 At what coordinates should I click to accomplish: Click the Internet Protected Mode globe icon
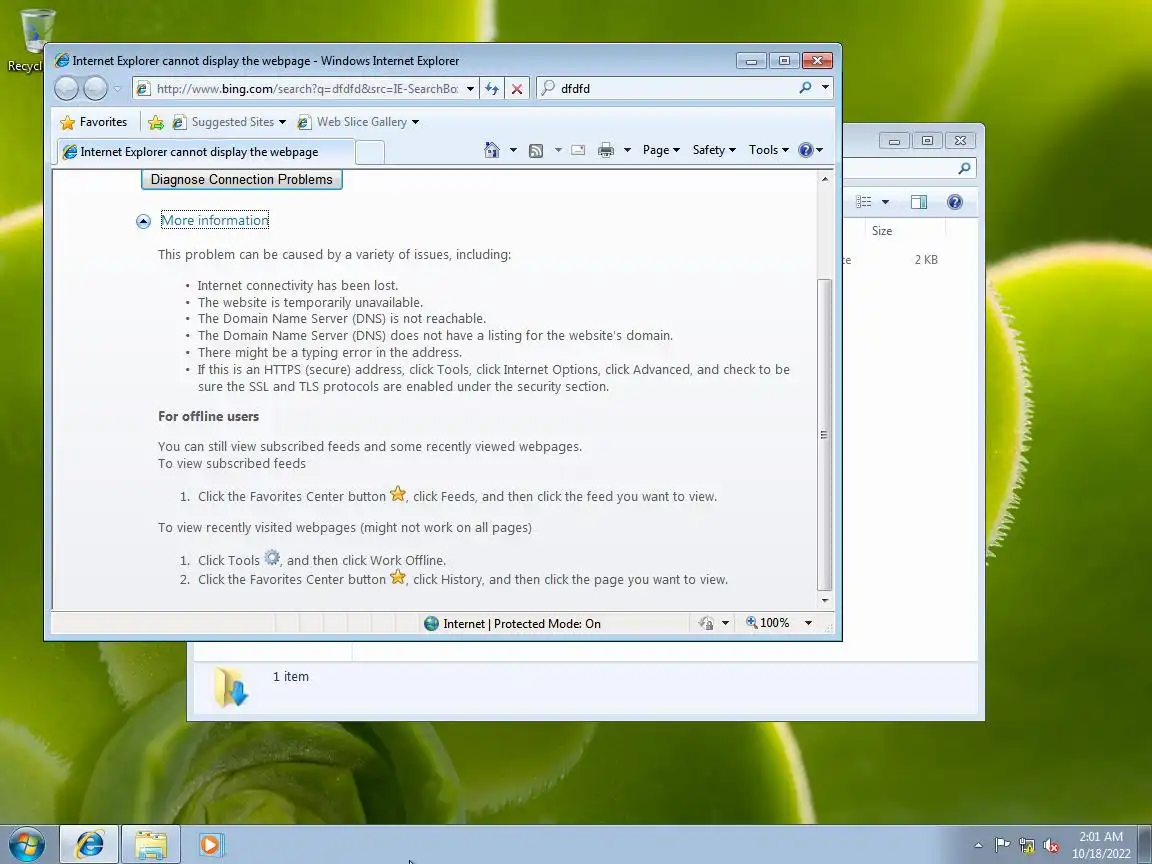[x=431, y=624]
